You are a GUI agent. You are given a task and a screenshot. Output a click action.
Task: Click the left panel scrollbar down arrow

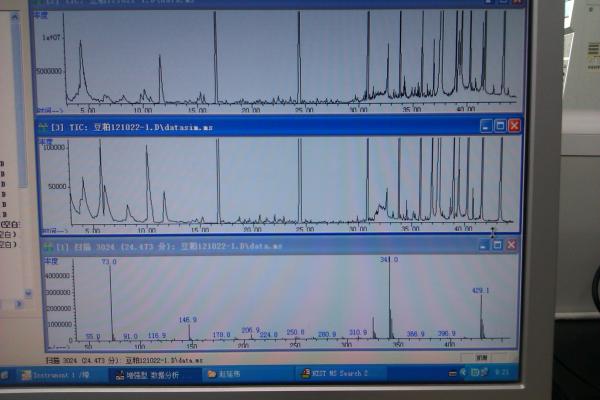point(28,294)
